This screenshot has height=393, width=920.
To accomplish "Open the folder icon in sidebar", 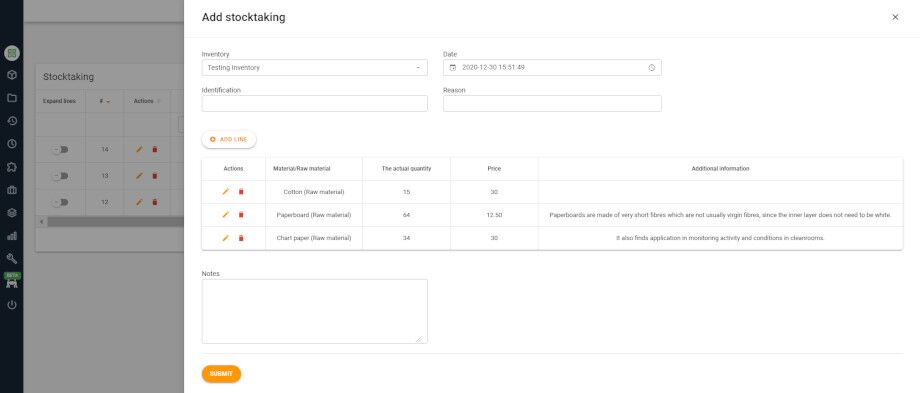I will coord(12,98).
